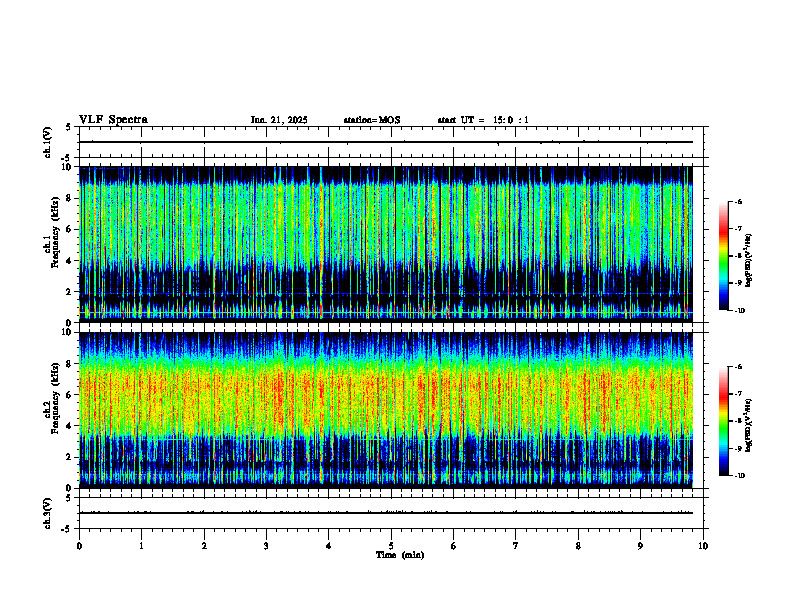Click the ch.2 spectrogram colorbar
The width and height of the screenshot is (792, 612).
(724, 421)
